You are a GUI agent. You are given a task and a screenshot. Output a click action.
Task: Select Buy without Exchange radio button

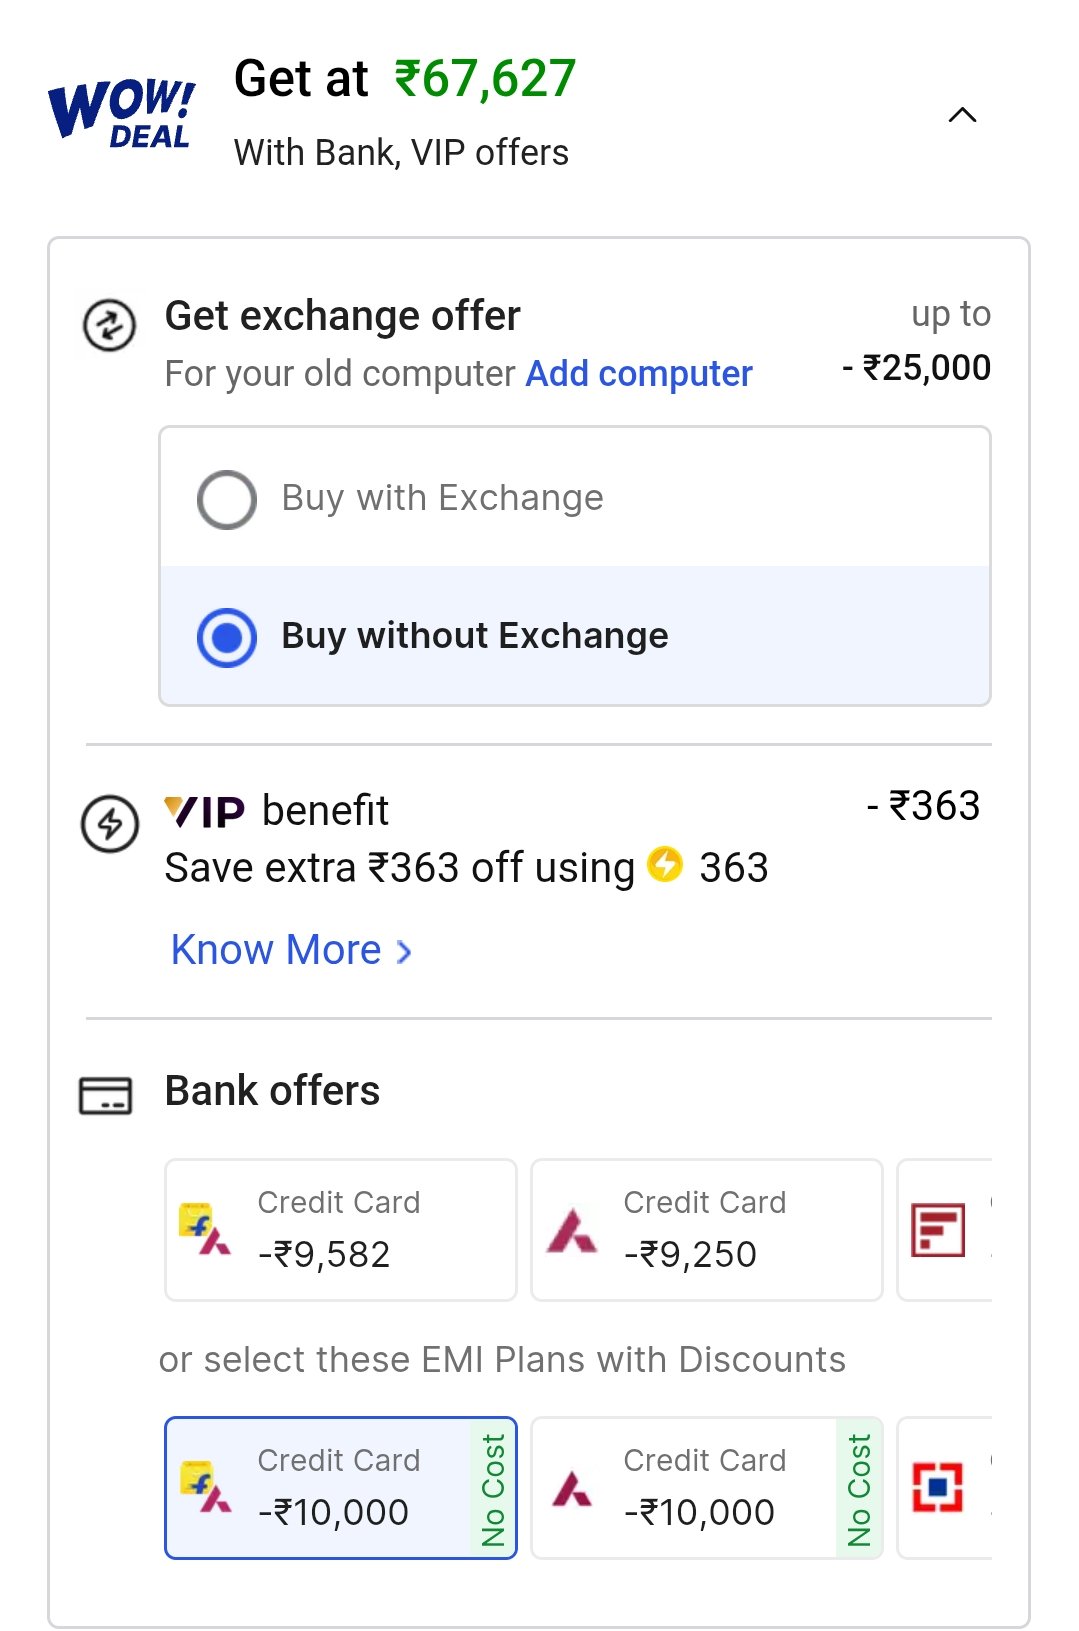227,637
